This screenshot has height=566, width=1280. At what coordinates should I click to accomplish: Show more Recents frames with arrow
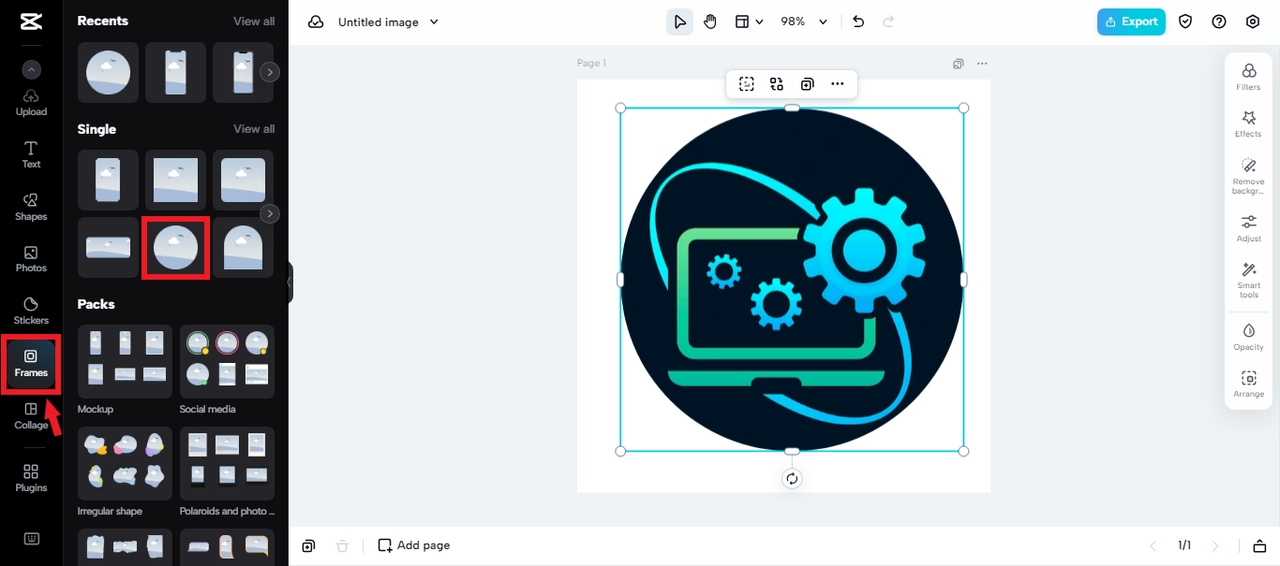(x=270, y=72)
